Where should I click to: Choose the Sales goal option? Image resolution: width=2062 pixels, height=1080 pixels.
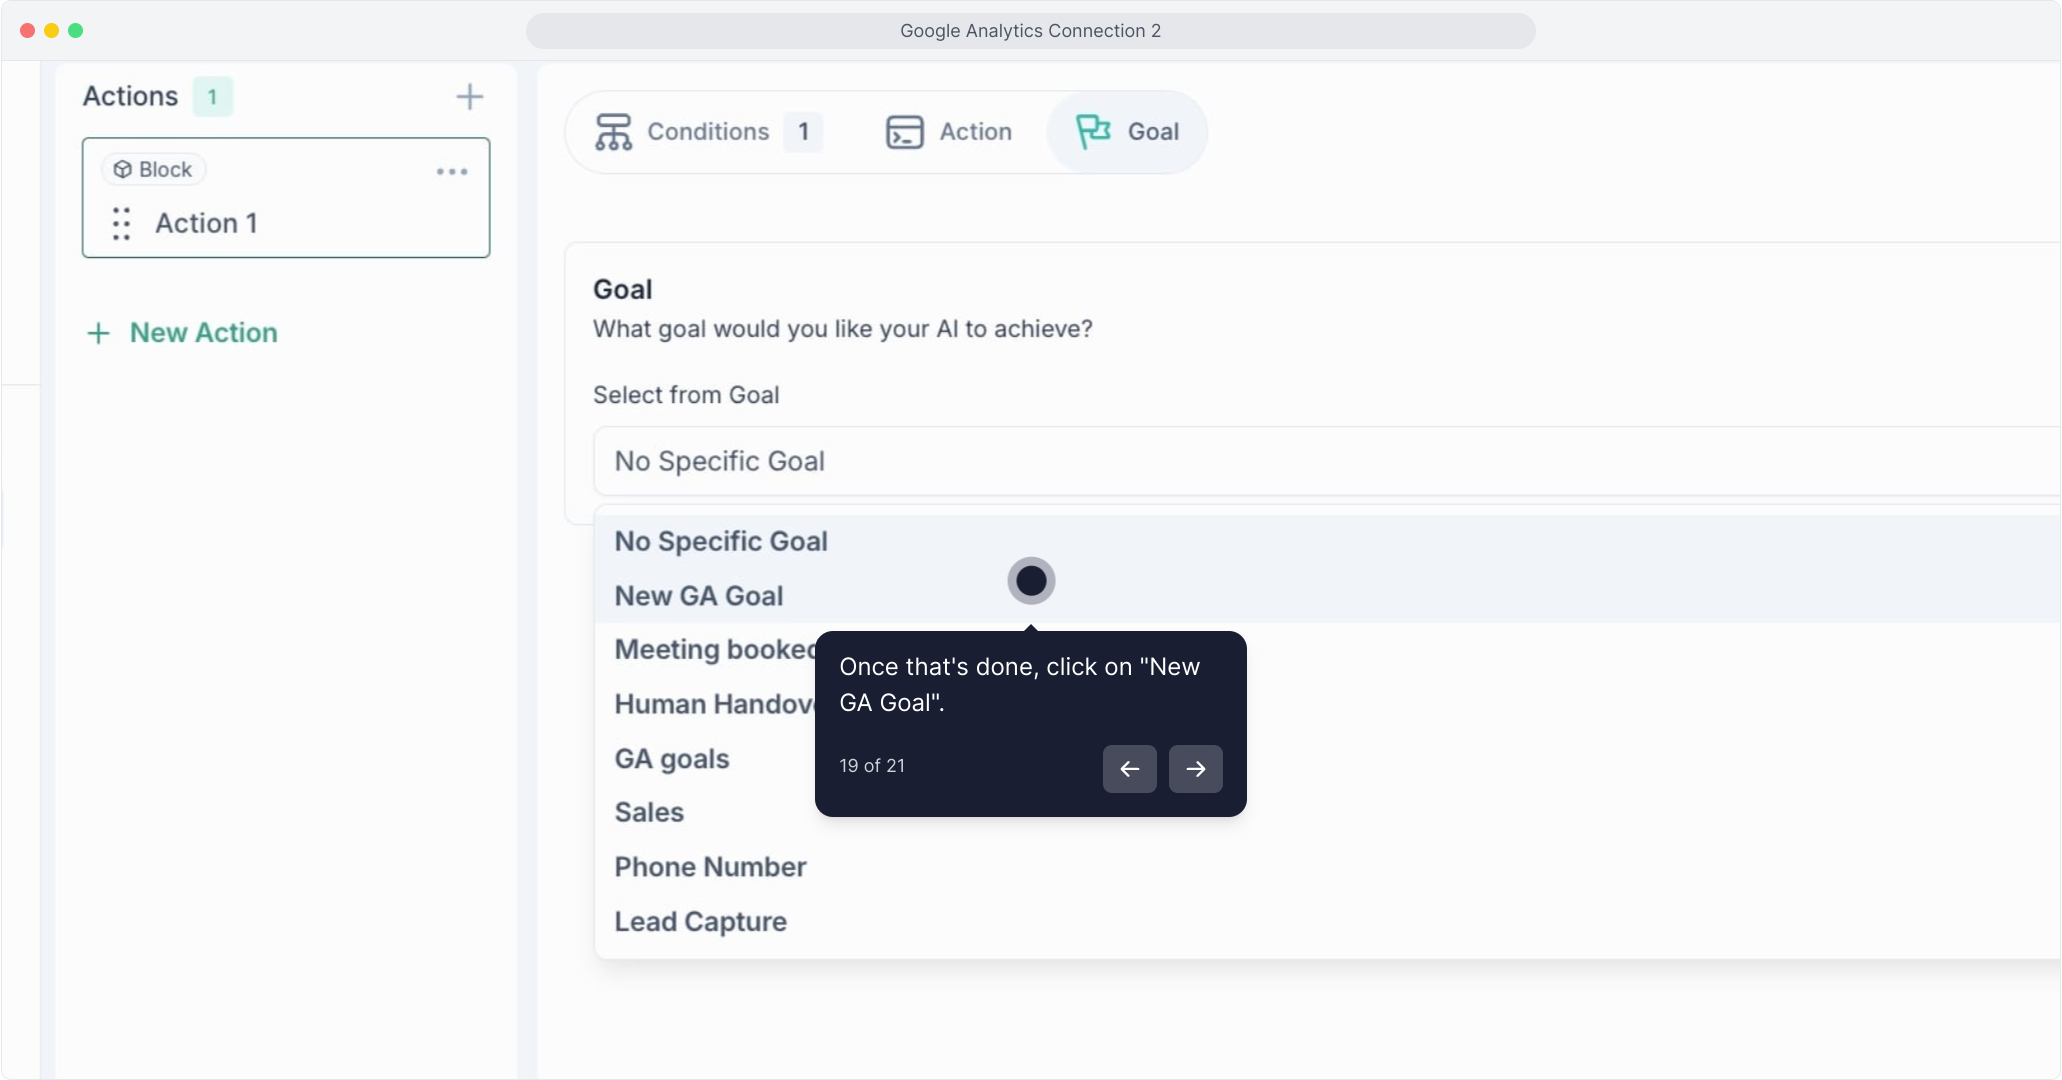pos(649,812)
